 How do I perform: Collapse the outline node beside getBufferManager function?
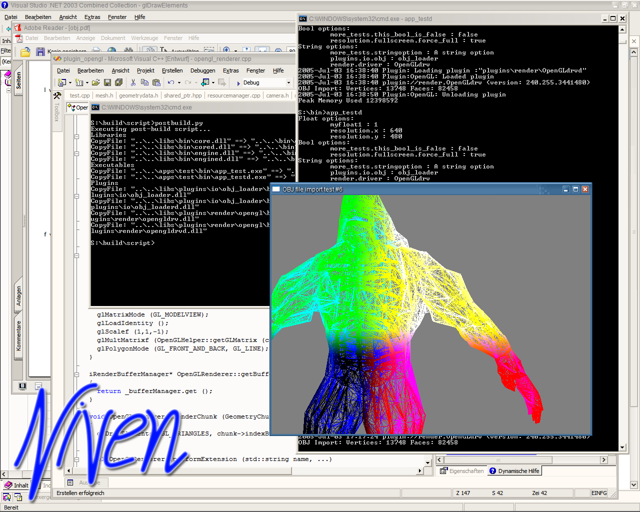(77, 374)
